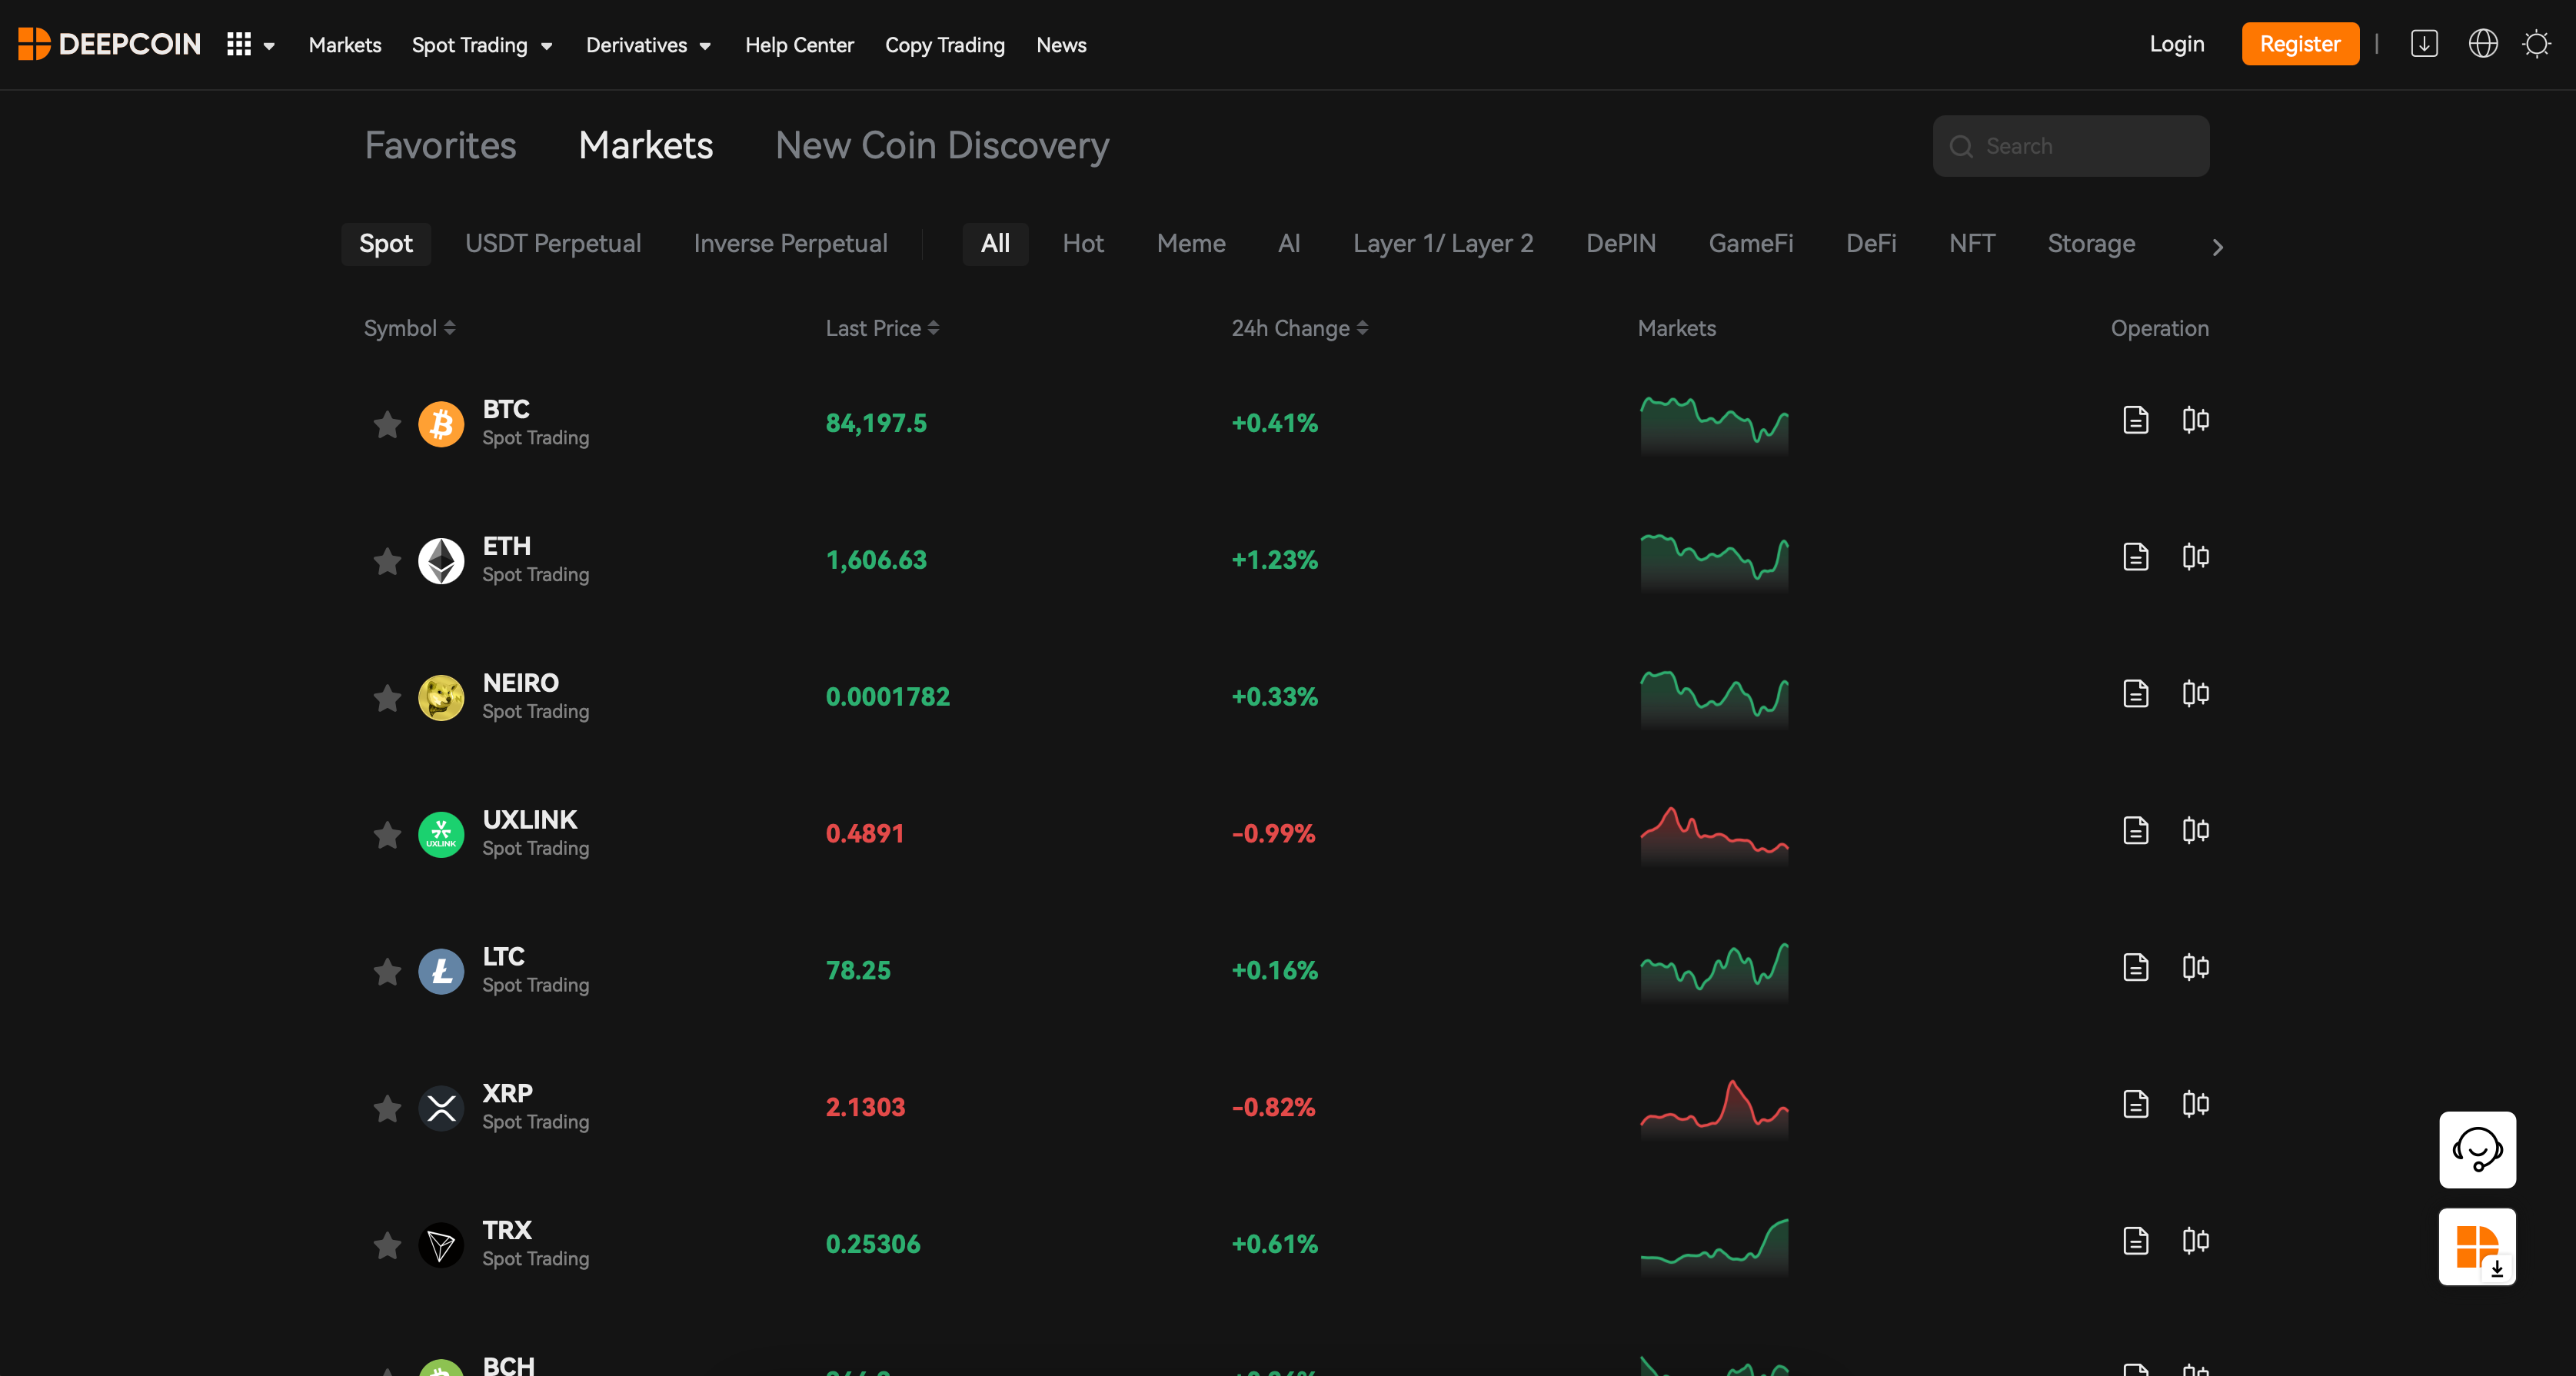
Task: Open UXLINK details document icon
Action: (x=2135, y=831)
